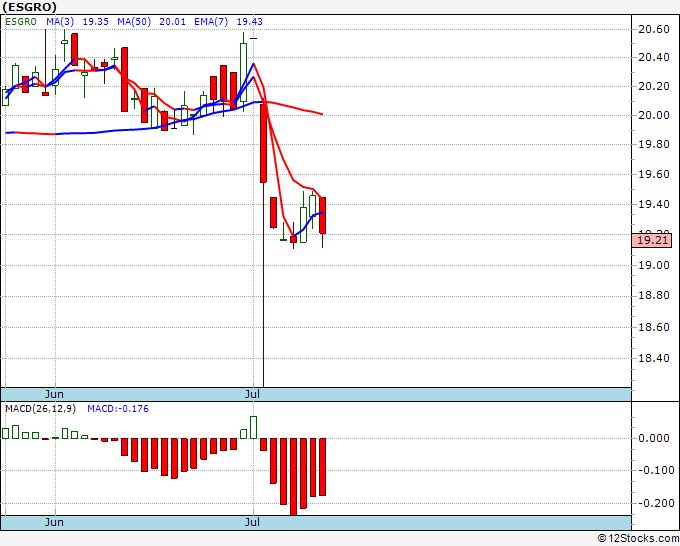Click the MACD:-0.176 value readout
The height and width of the screenshot is (546, 680).
(118, 409)
